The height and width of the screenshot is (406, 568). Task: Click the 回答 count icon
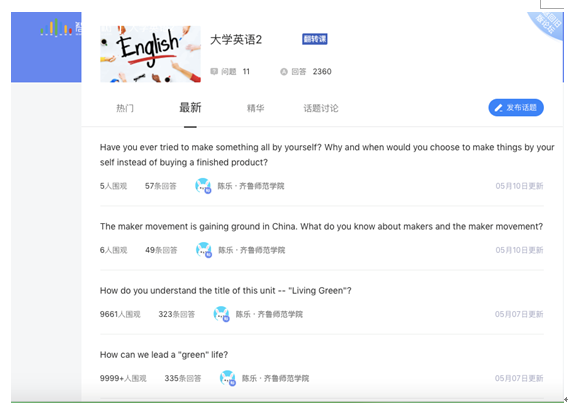(x=284, y=72)
